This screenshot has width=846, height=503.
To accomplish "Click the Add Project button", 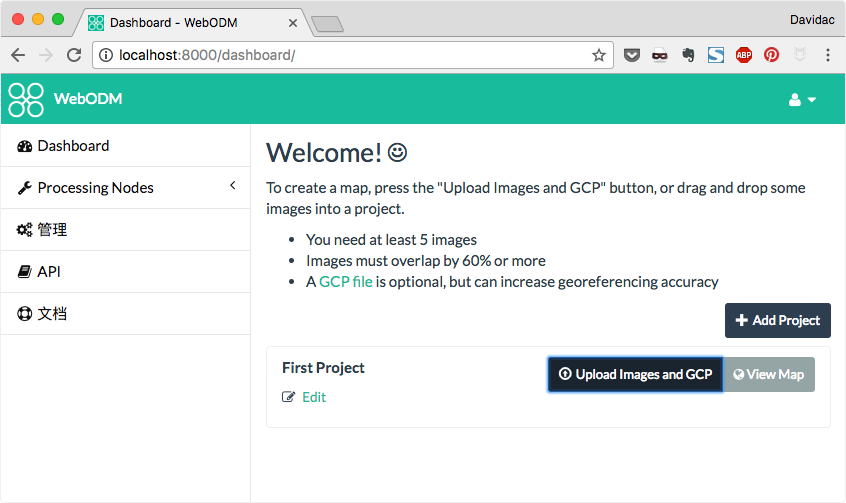I will [777, 321].
